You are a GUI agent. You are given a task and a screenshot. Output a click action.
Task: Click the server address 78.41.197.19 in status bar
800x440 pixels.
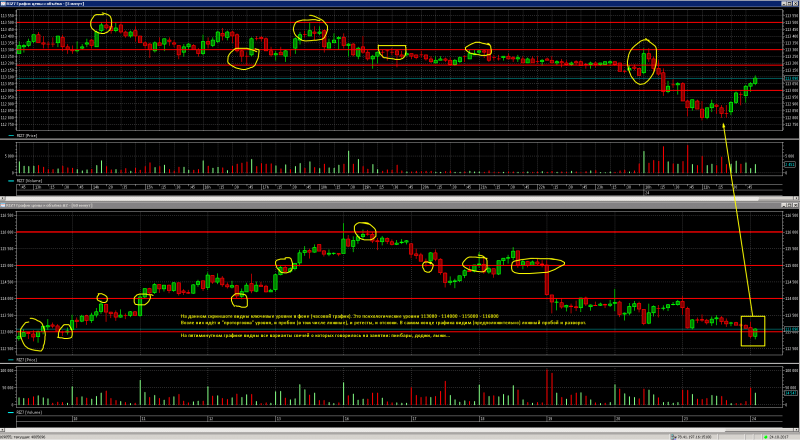694,437
